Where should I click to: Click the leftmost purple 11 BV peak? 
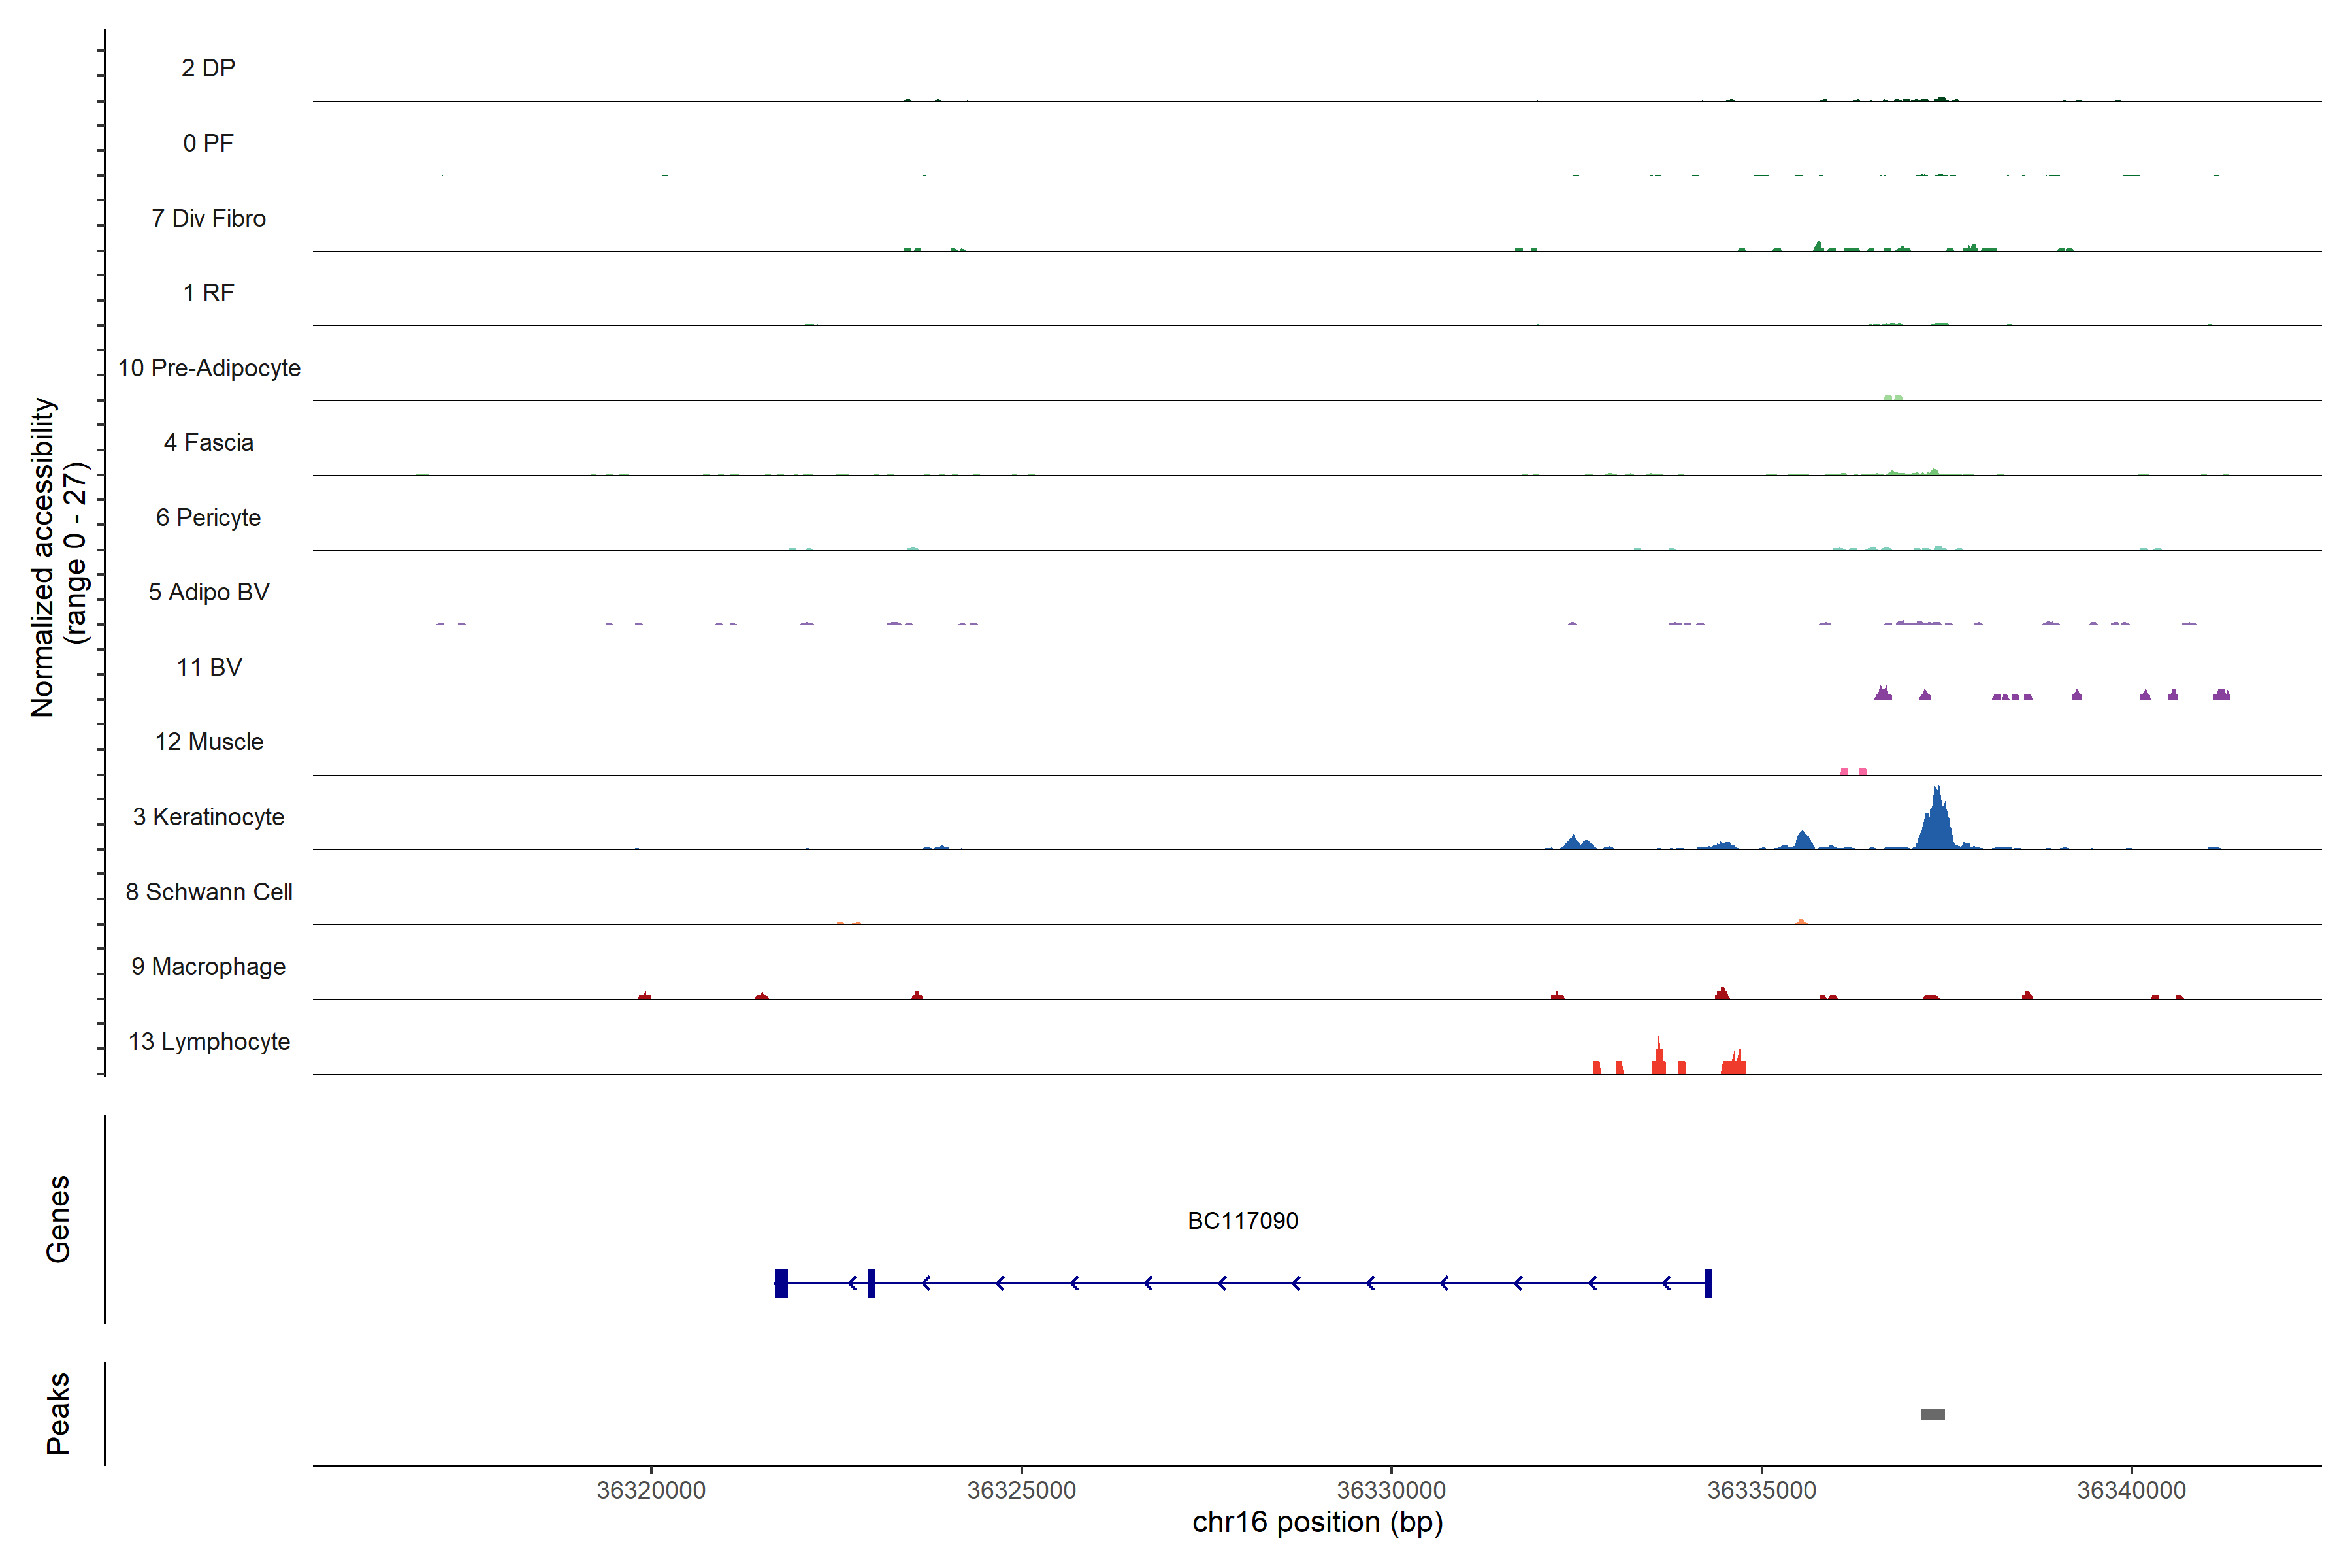point(1883,693)
